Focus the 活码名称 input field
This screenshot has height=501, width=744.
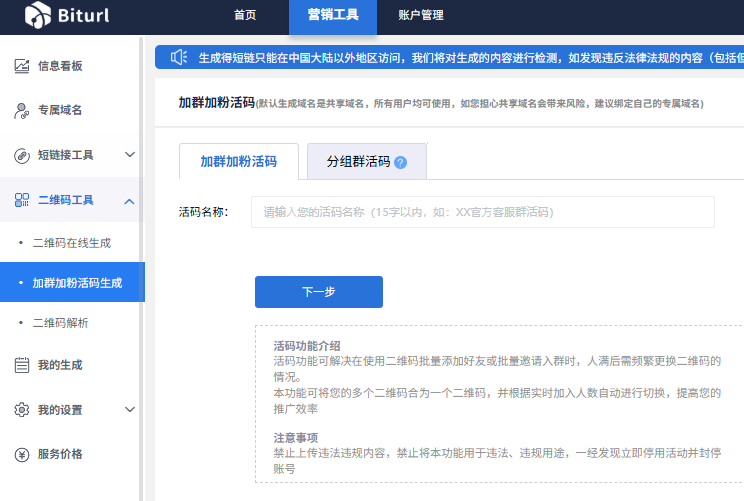point(482,212)
